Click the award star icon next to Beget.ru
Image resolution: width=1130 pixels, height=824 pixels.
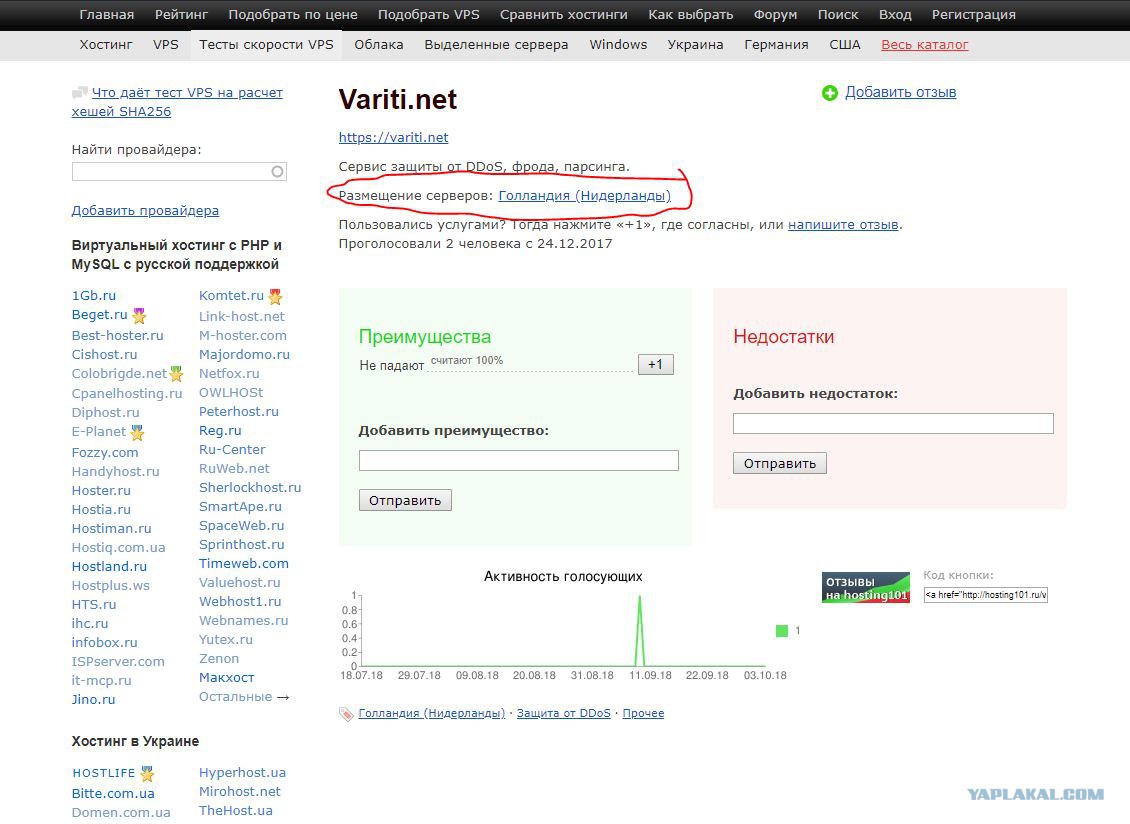pyautogui.click(x=139, y=316)
